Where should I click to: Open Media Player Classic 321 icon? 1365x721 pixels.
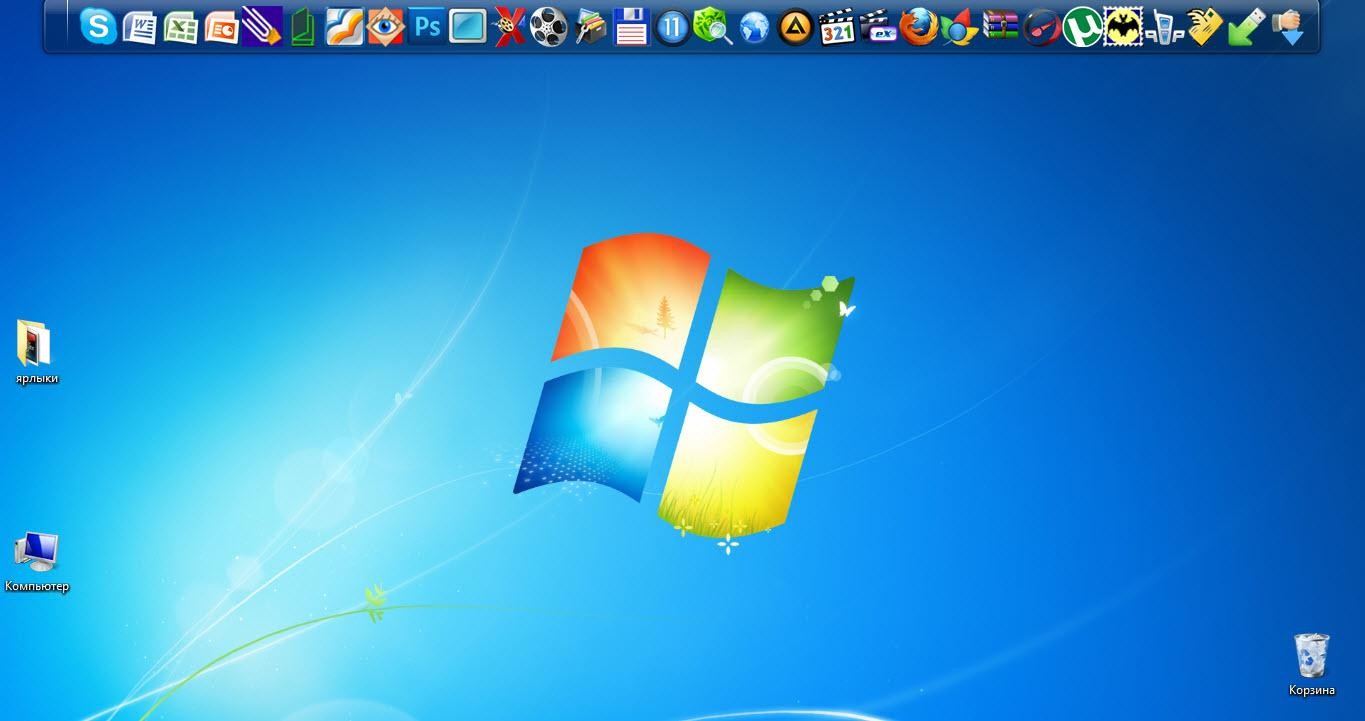point(836,26)
